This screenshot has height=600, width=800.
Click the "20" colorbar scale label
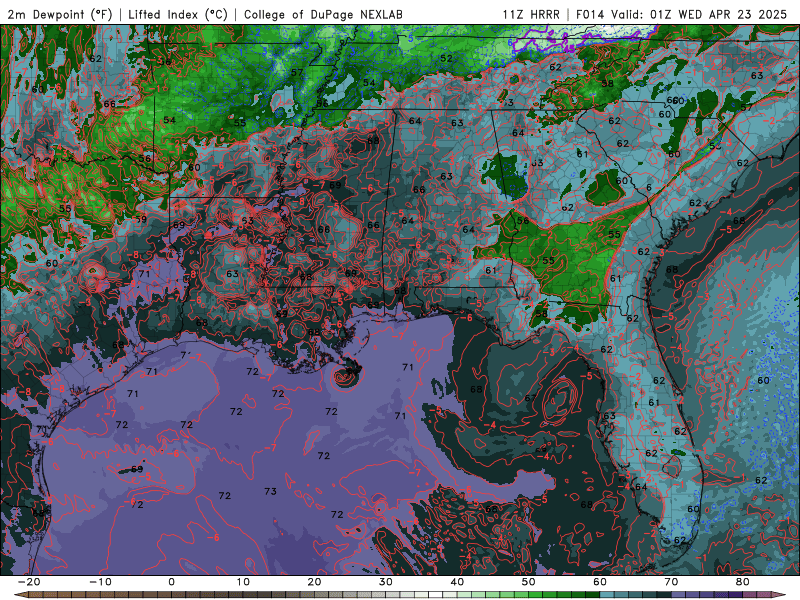[x=314, y=582]
